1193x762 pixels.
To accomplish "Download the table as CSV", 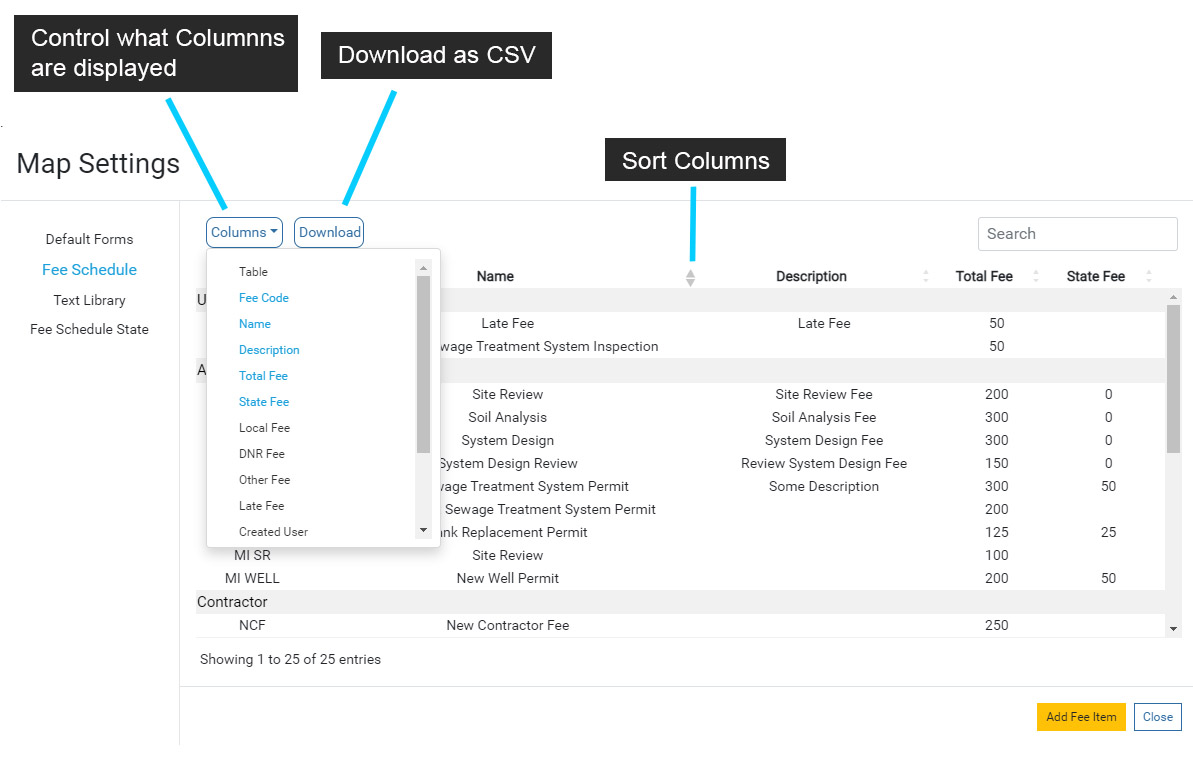I will coord(329,232).
